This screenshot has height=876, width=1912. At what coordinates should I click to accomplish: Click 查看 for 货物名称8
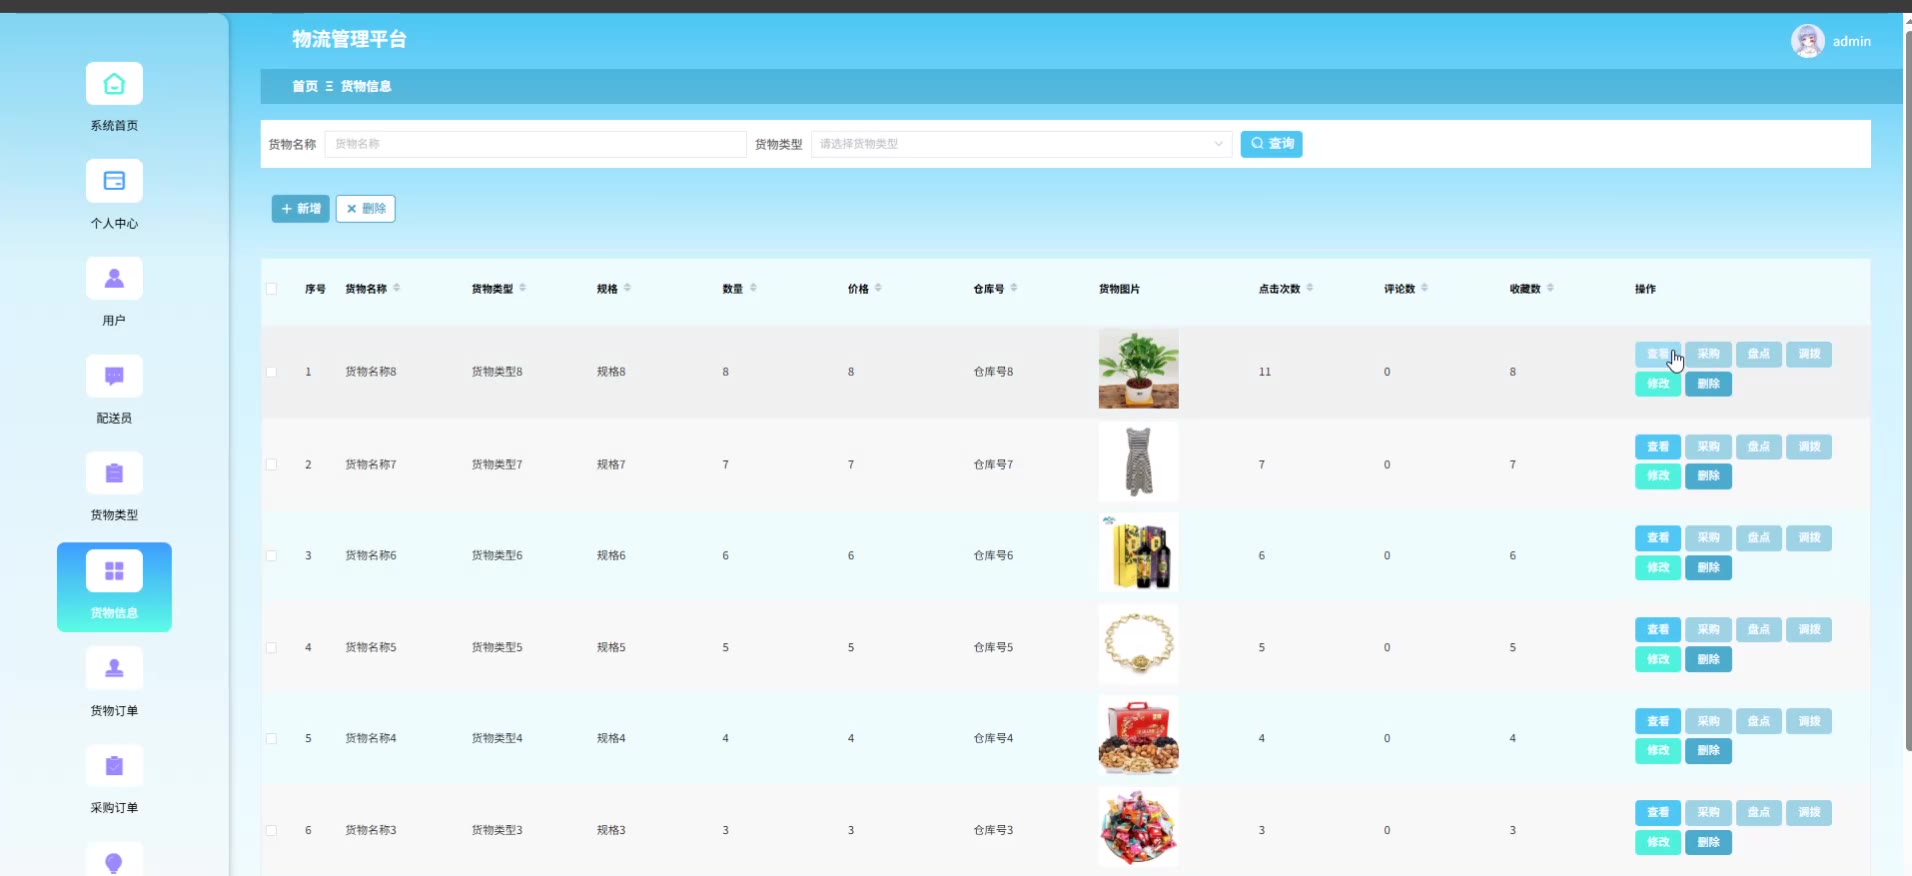[1658, 354]
